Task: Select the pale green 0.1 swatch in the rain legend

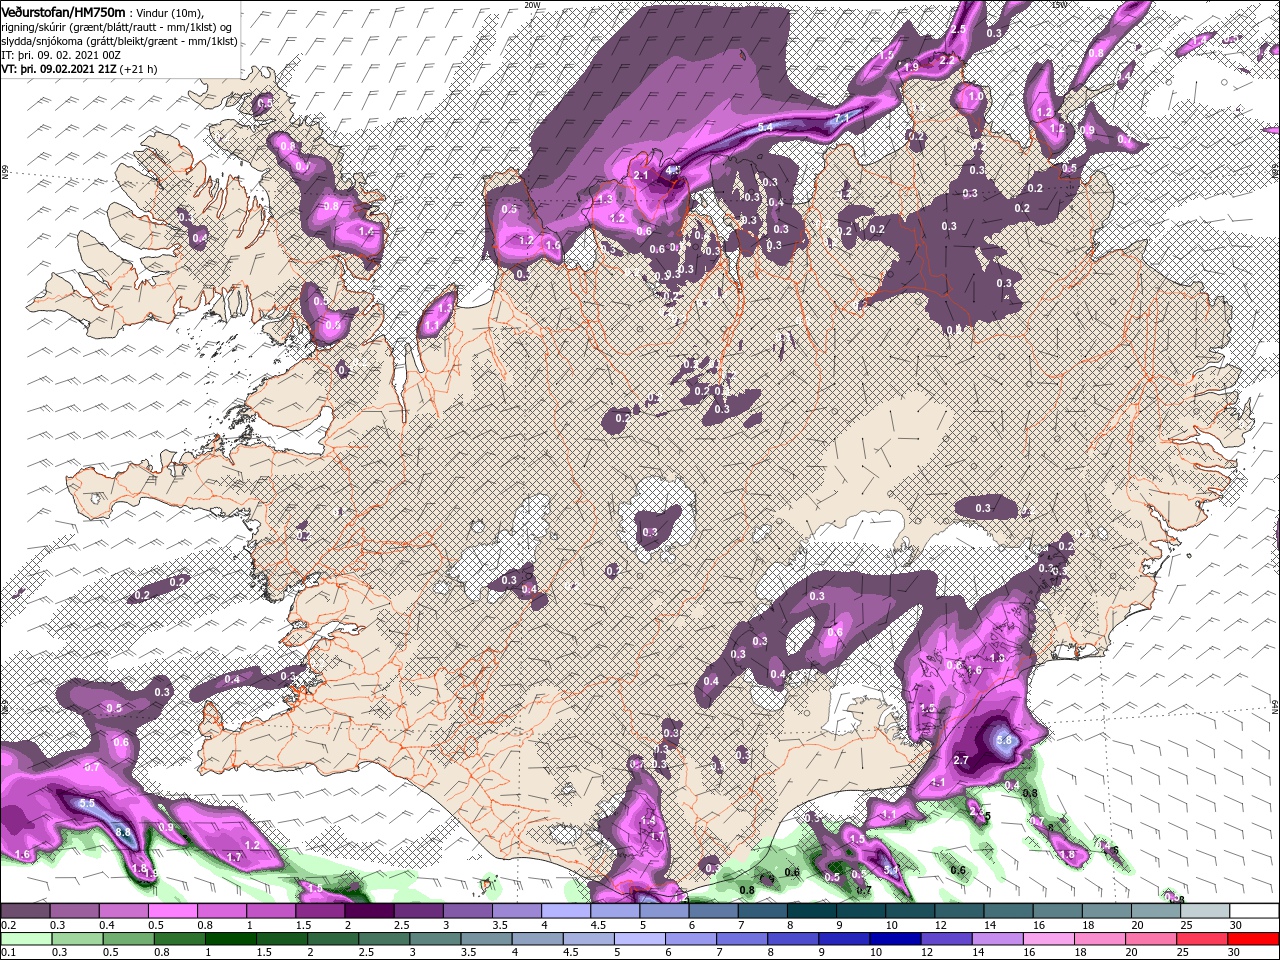Action: 25,939
